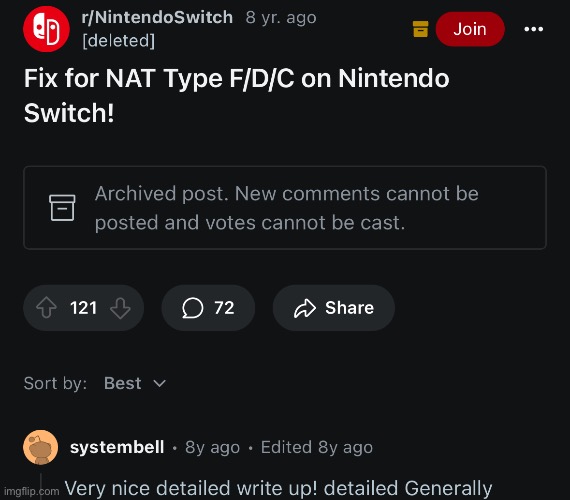Open systembell's profile link
This screenshot has width=570, height=500.
tap(117, 447)
